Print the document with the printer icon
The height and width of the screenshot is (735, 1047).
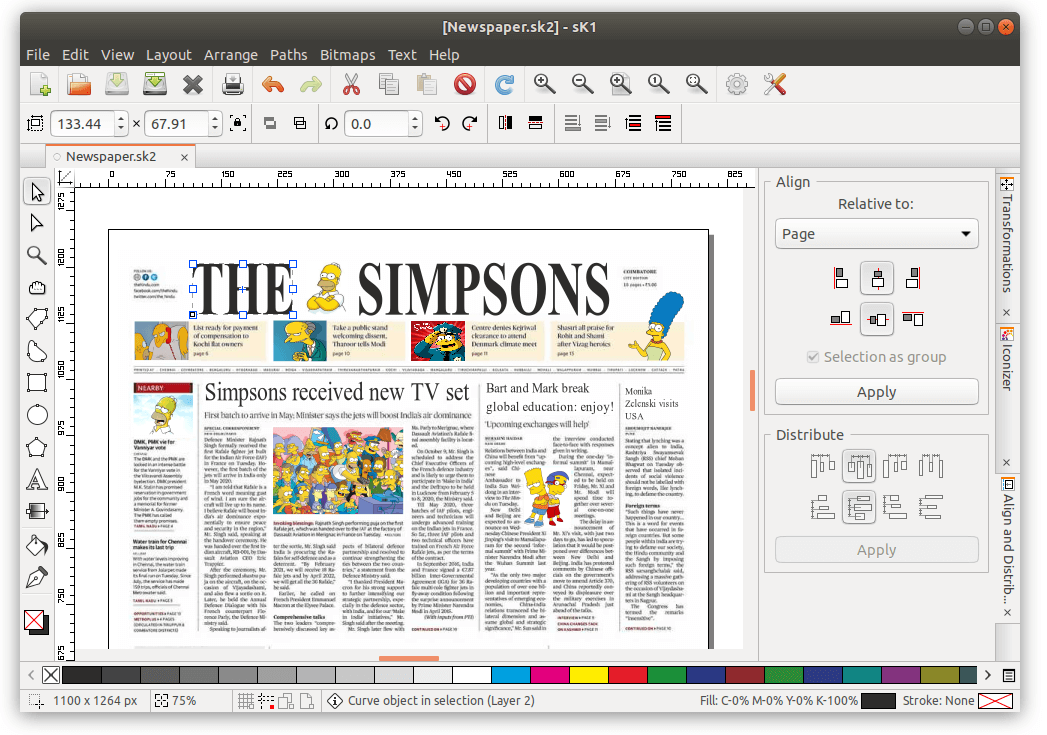pyautogui.click(x=232, y=85)
